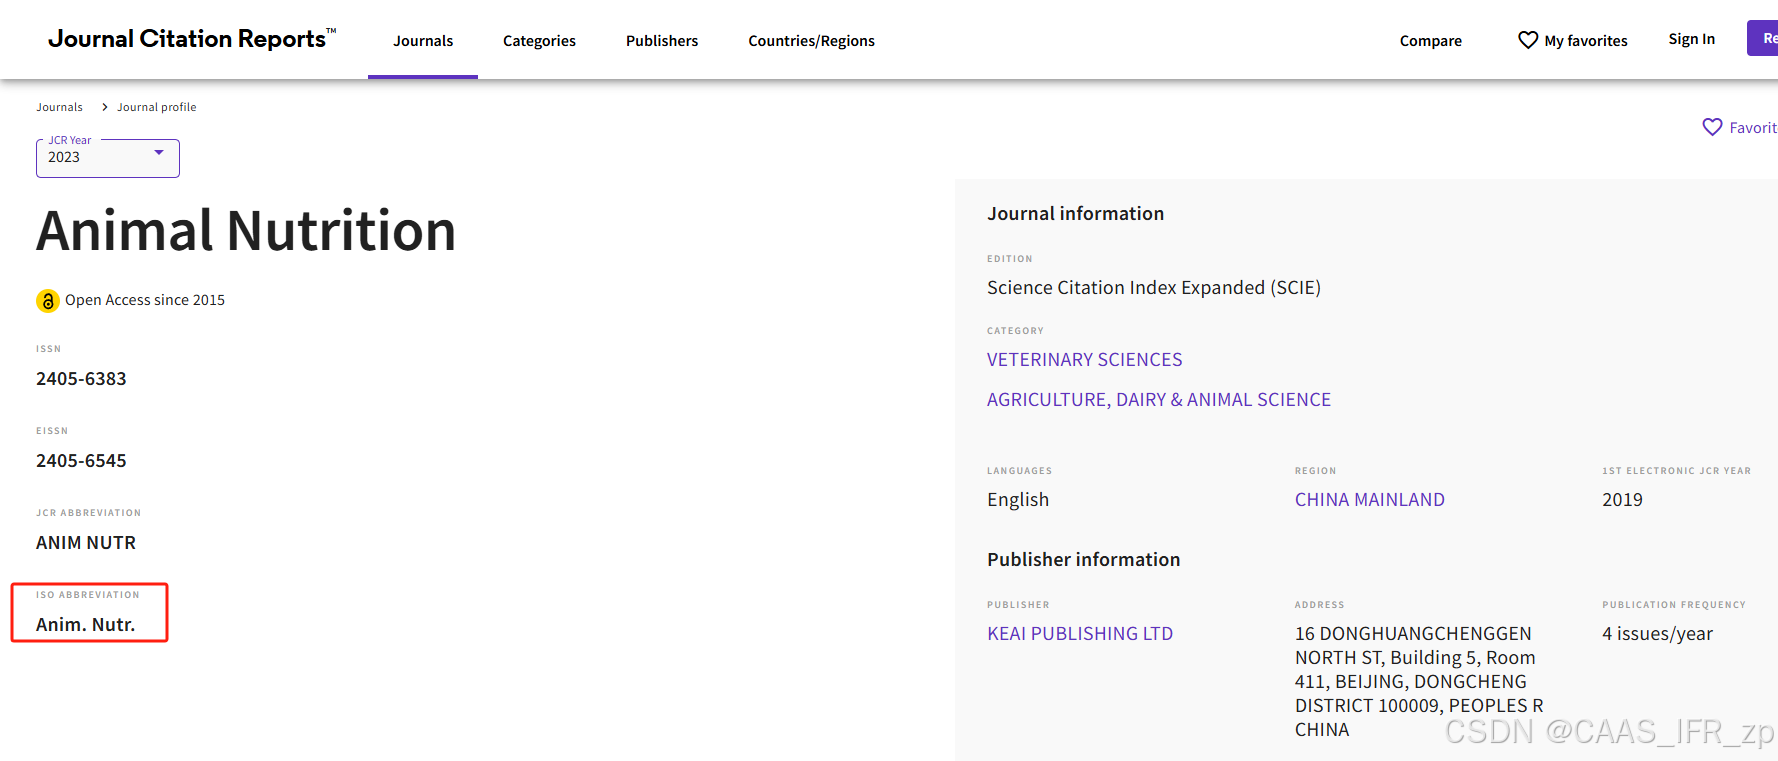The height and width of the screenshot is (761, 1778).
Task: Switch to the Publishers tab
Action: 662,41
